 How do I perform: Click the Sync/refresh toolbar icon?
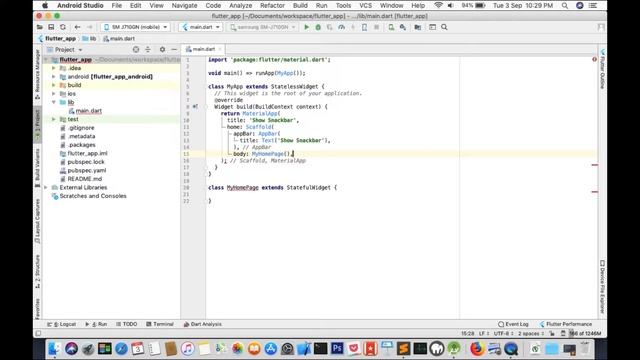pos(63,27)
